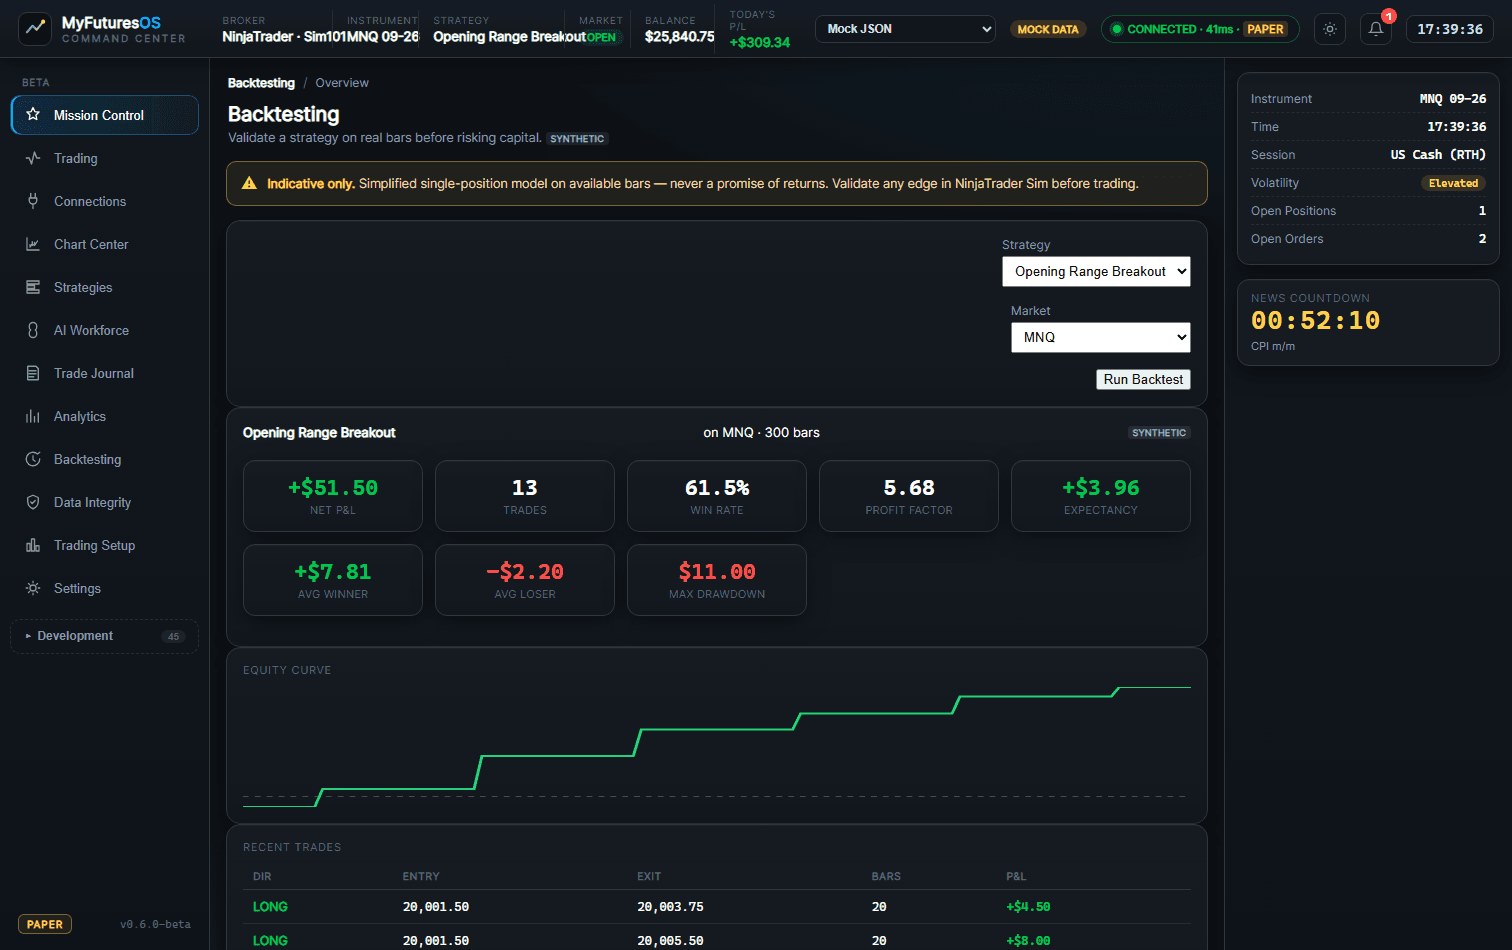
Task: Go to Trading in sidebar
Action: point(104,158)
